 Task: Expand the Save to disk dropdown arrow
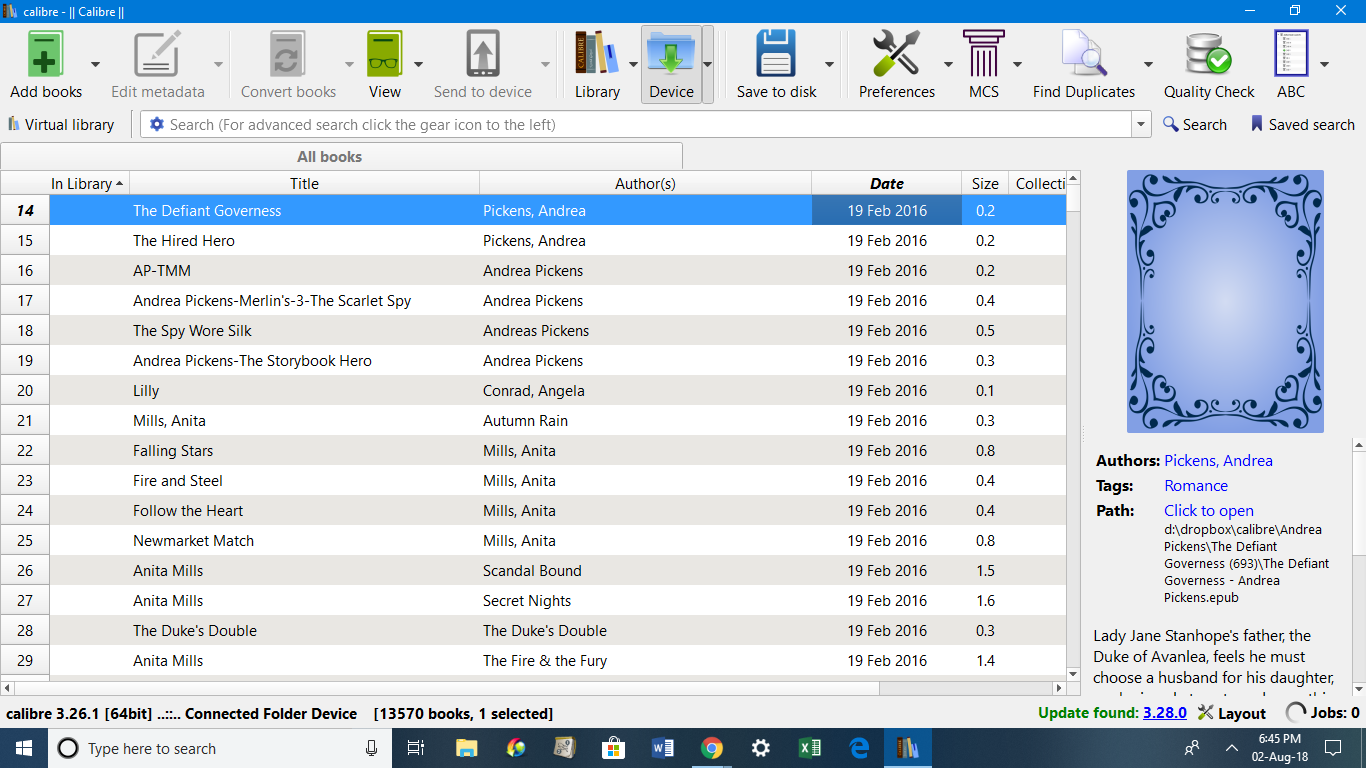[x=829, y=64]
